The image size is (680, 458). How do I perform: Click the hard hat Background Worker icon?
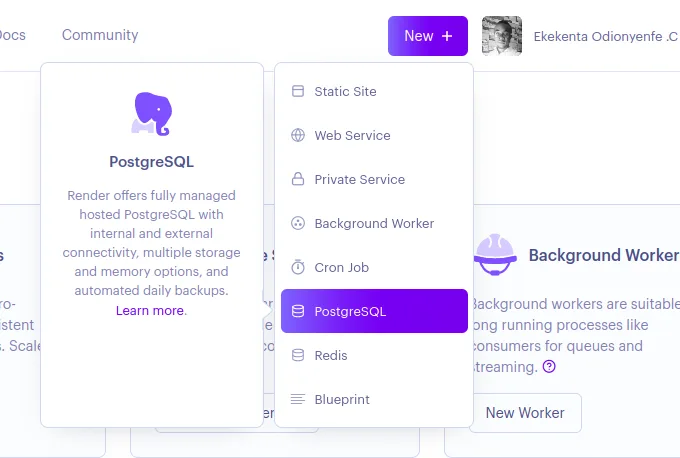(x=495, y=255)
